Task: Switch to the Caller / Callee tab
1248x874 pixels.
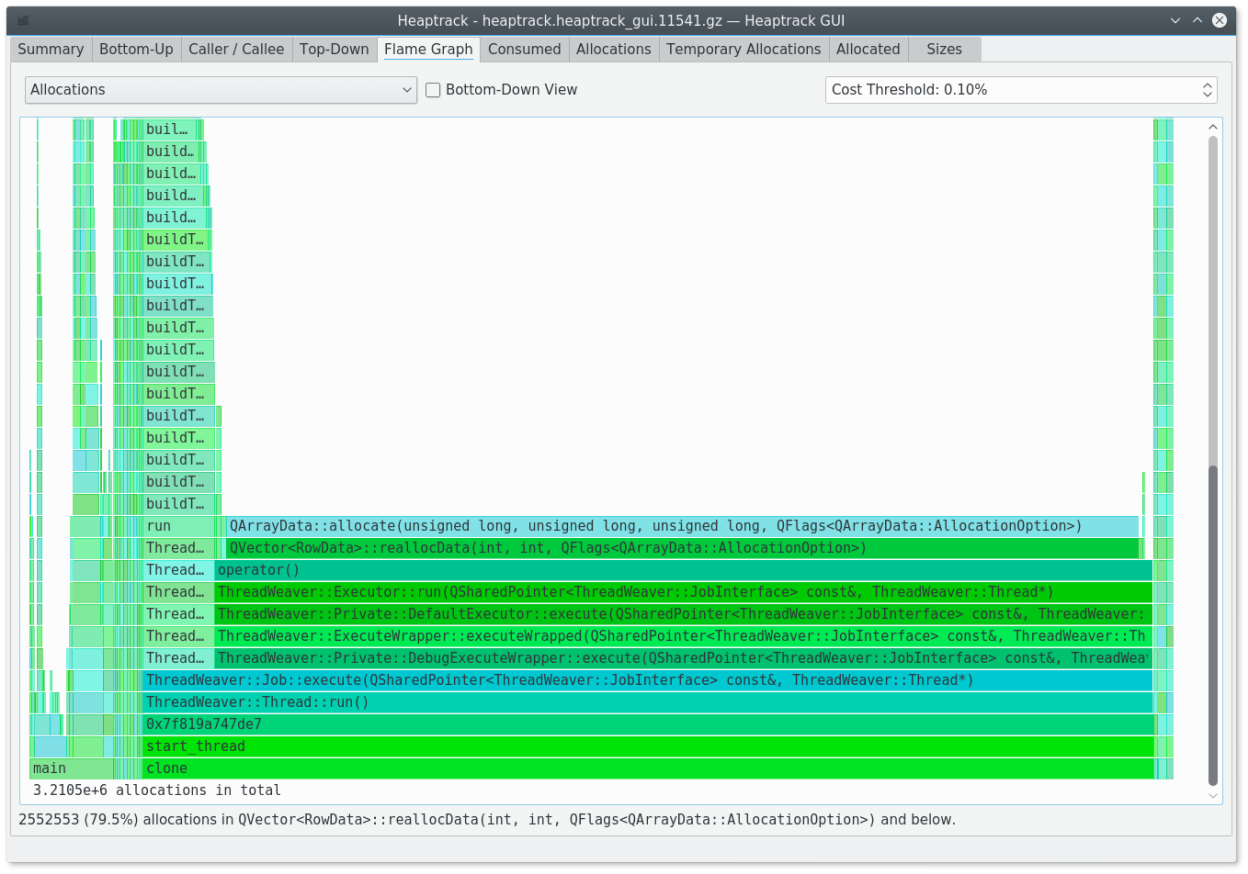Action: coord(236,49)
